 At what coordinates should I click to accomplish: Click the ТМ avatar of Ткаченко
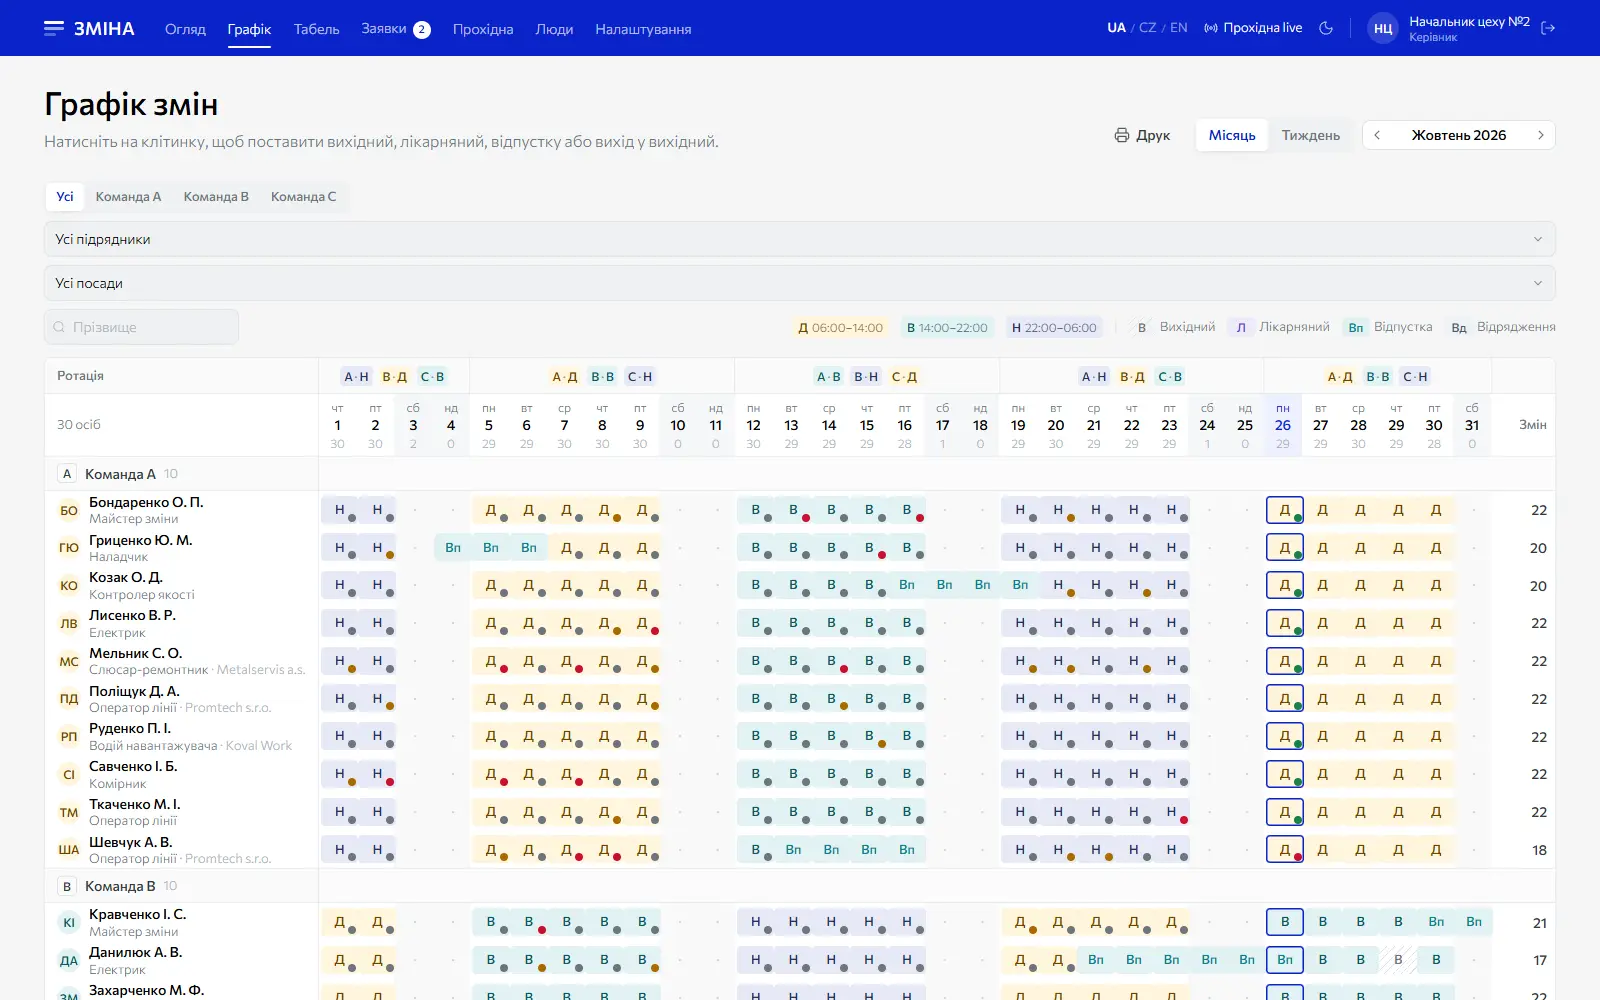(69, 812)
